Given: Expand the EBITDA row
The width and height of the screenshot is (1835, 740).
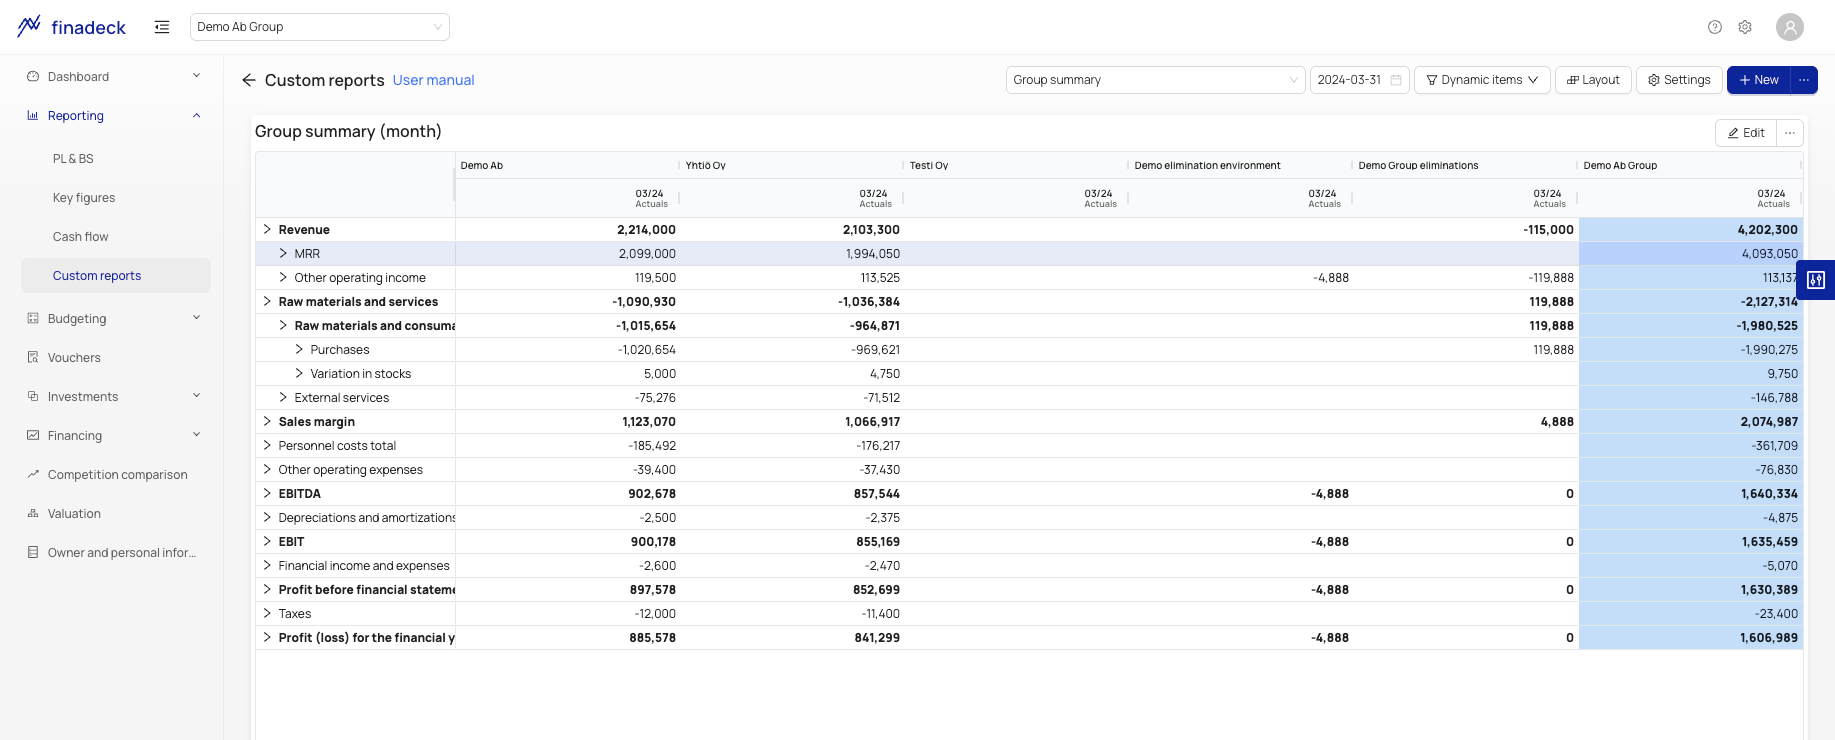Looking at the screenshot, I should pyautogui.click(x=267, y=494).
